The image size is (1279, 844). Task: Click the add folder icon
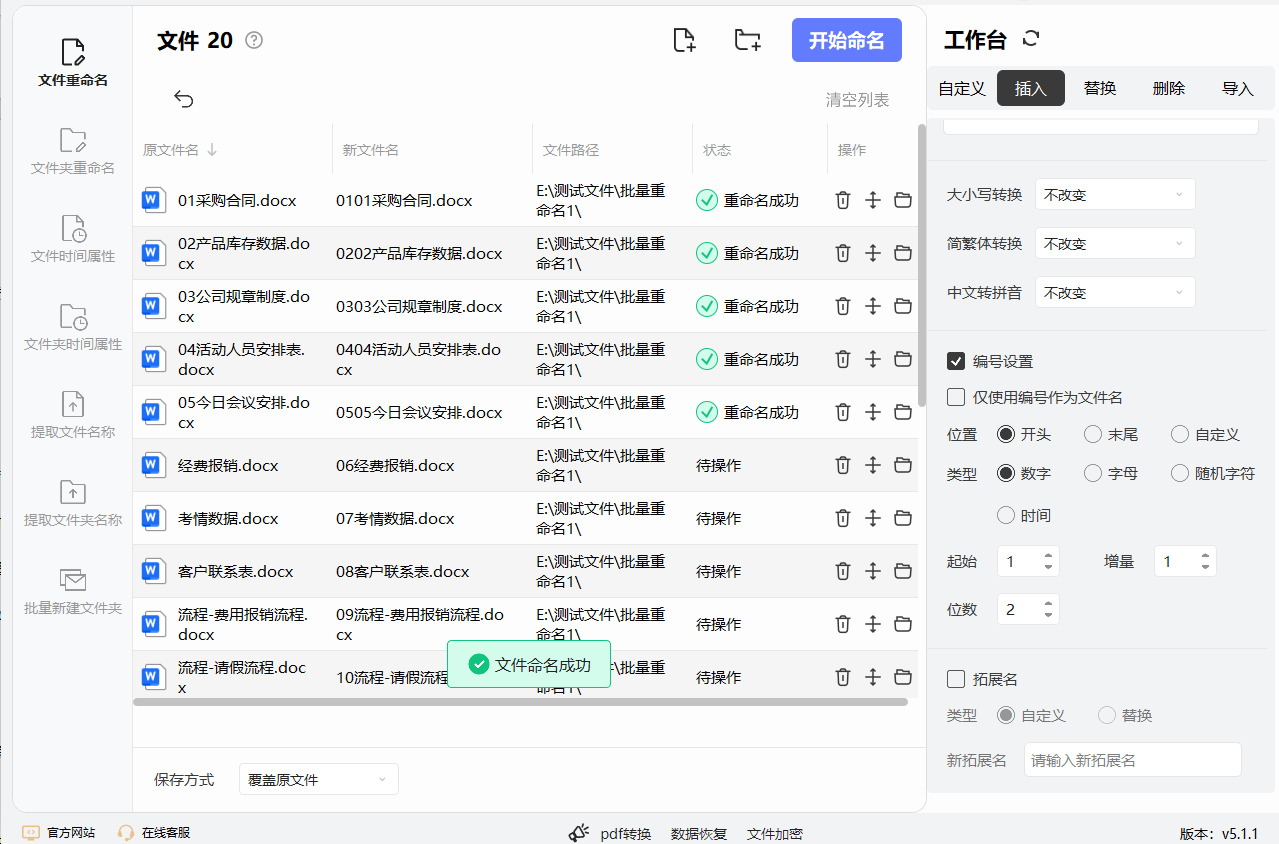(x=747, y=40)
